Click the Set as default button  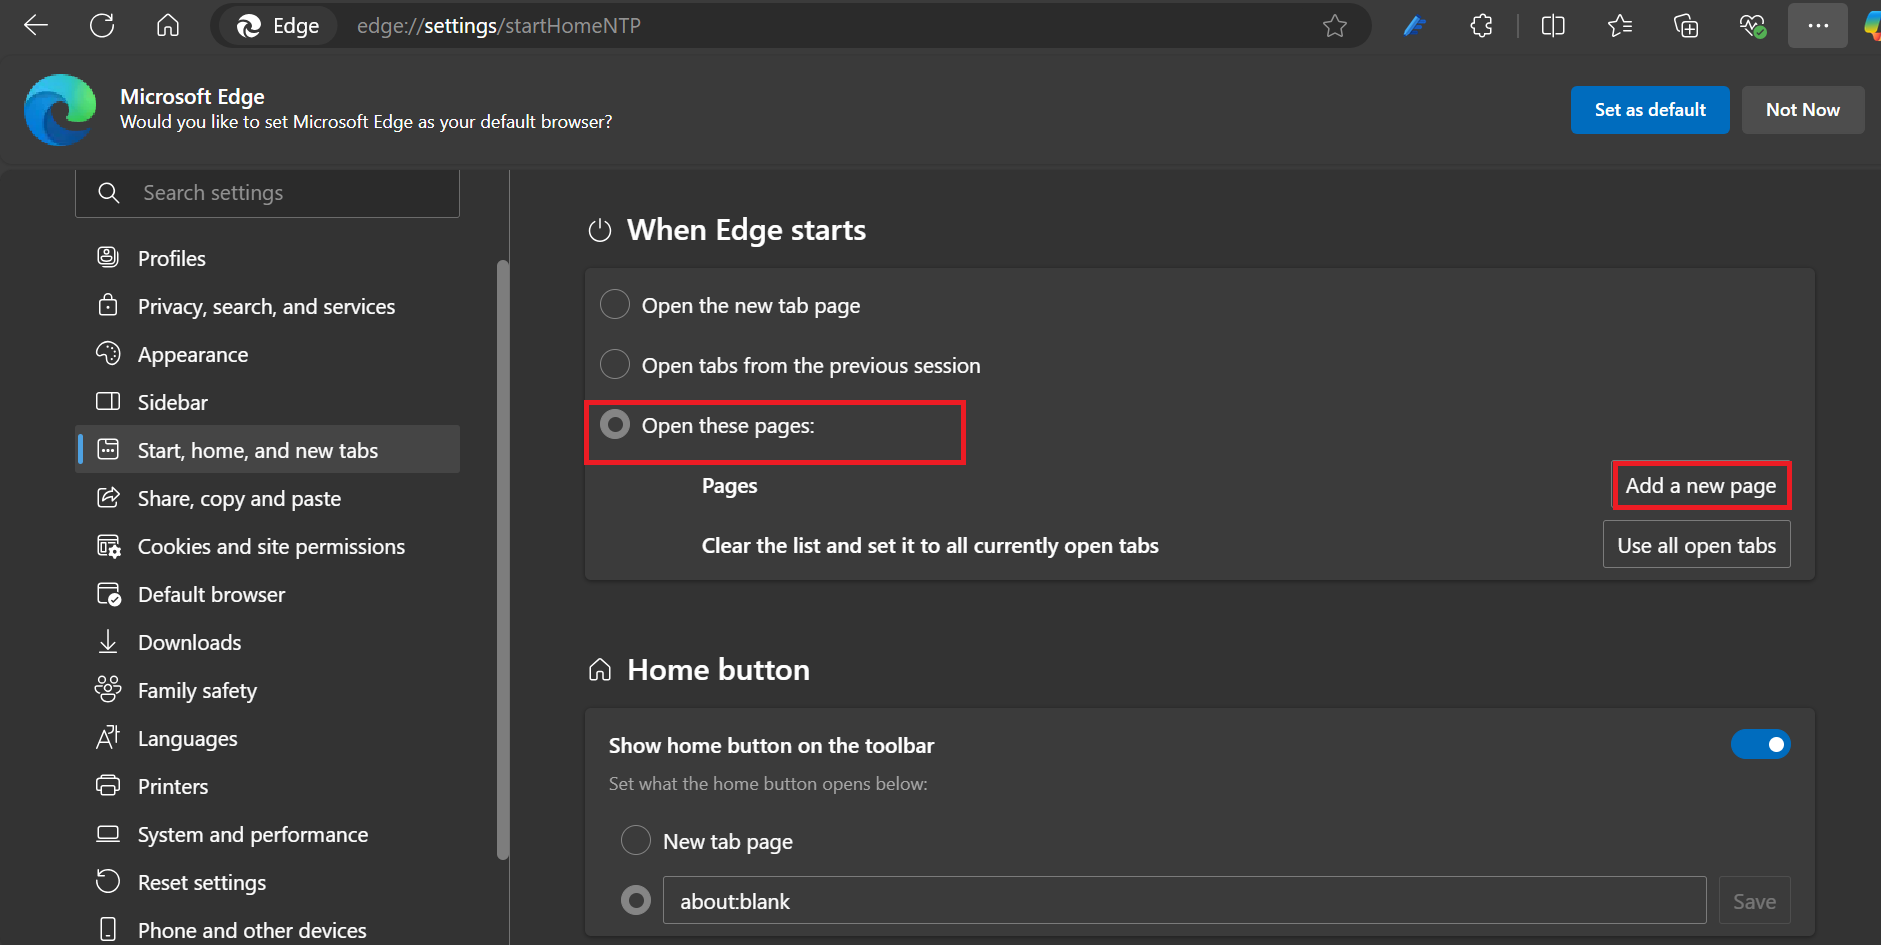coord(1650,110)
